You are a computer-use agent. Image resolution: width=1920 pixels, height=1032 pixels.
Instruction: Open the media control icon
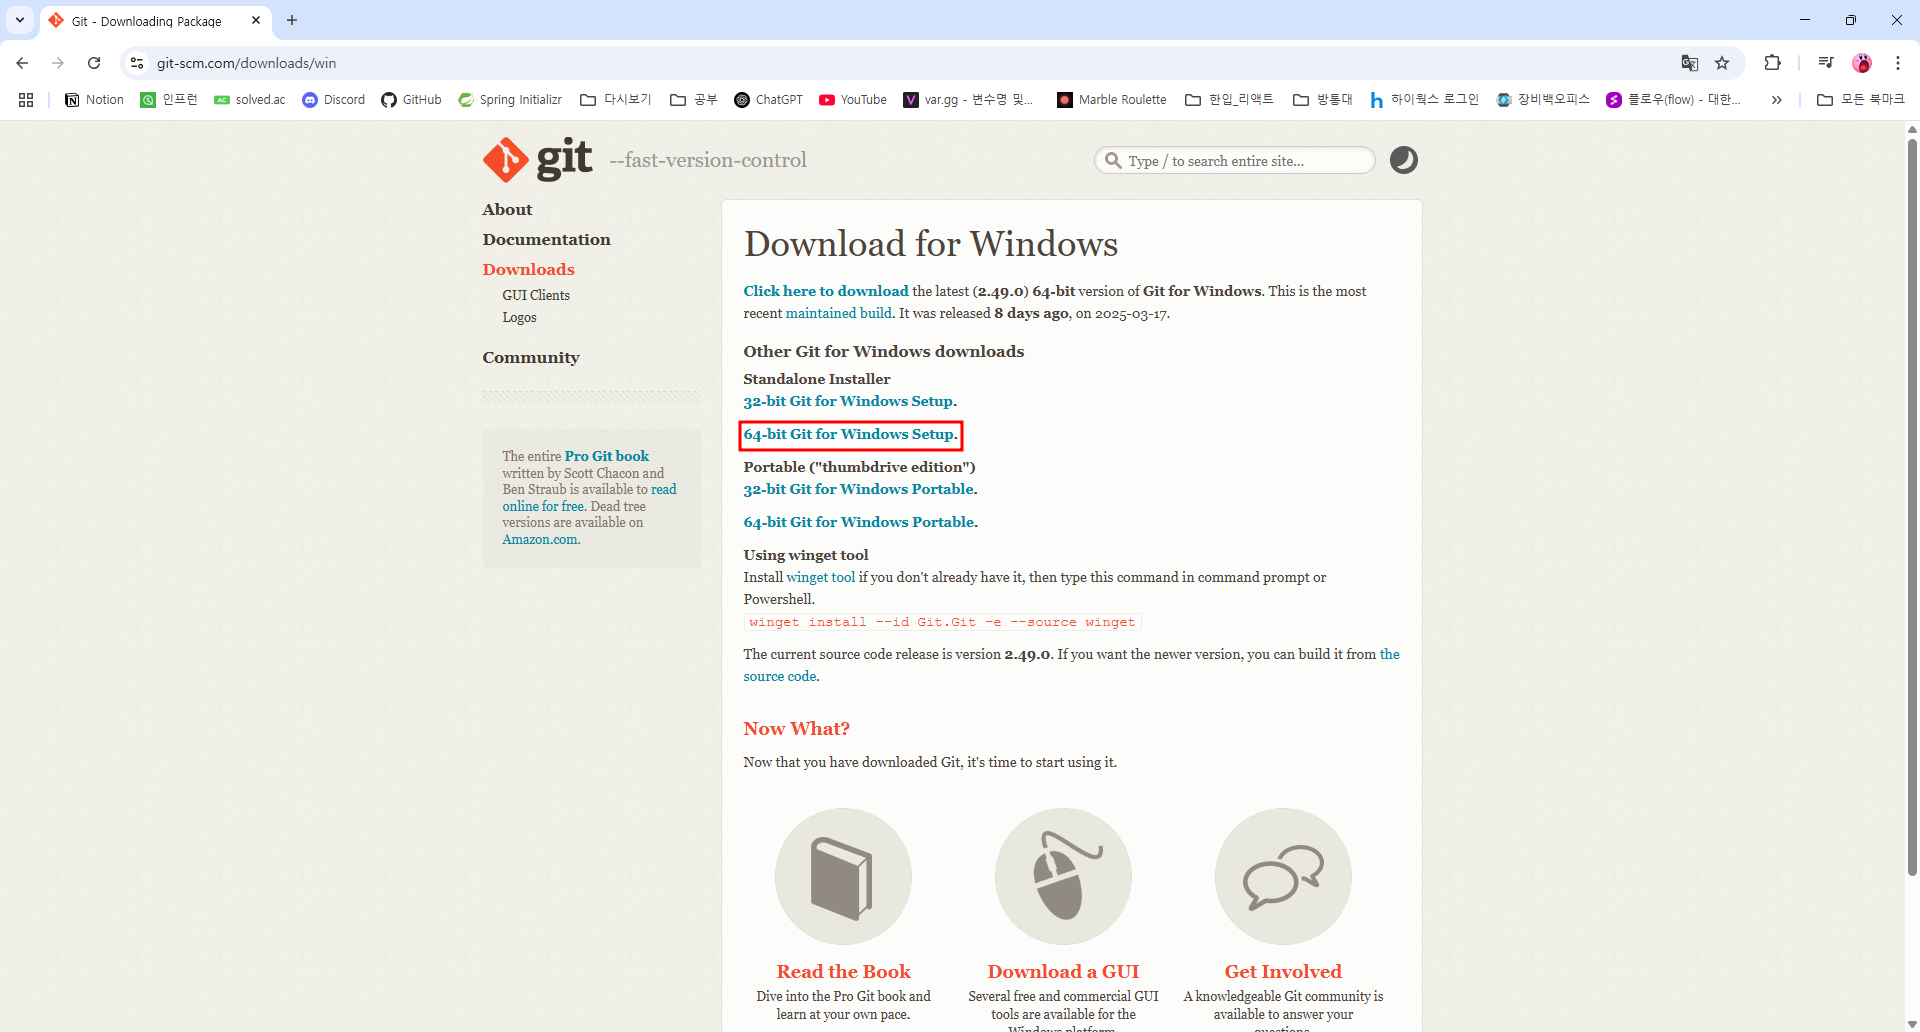[x=1826, y=63]
